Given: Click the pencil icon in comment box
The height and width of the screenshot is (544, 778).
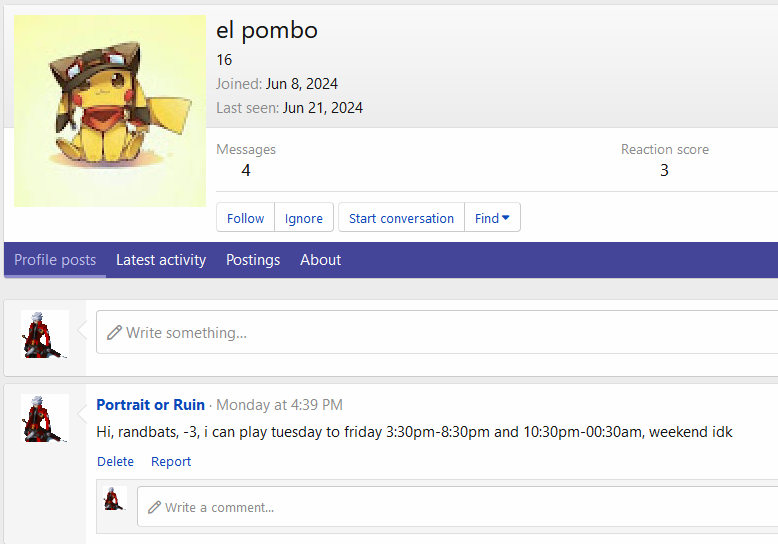Looking at the screenshot, I should tap(154, 507).
